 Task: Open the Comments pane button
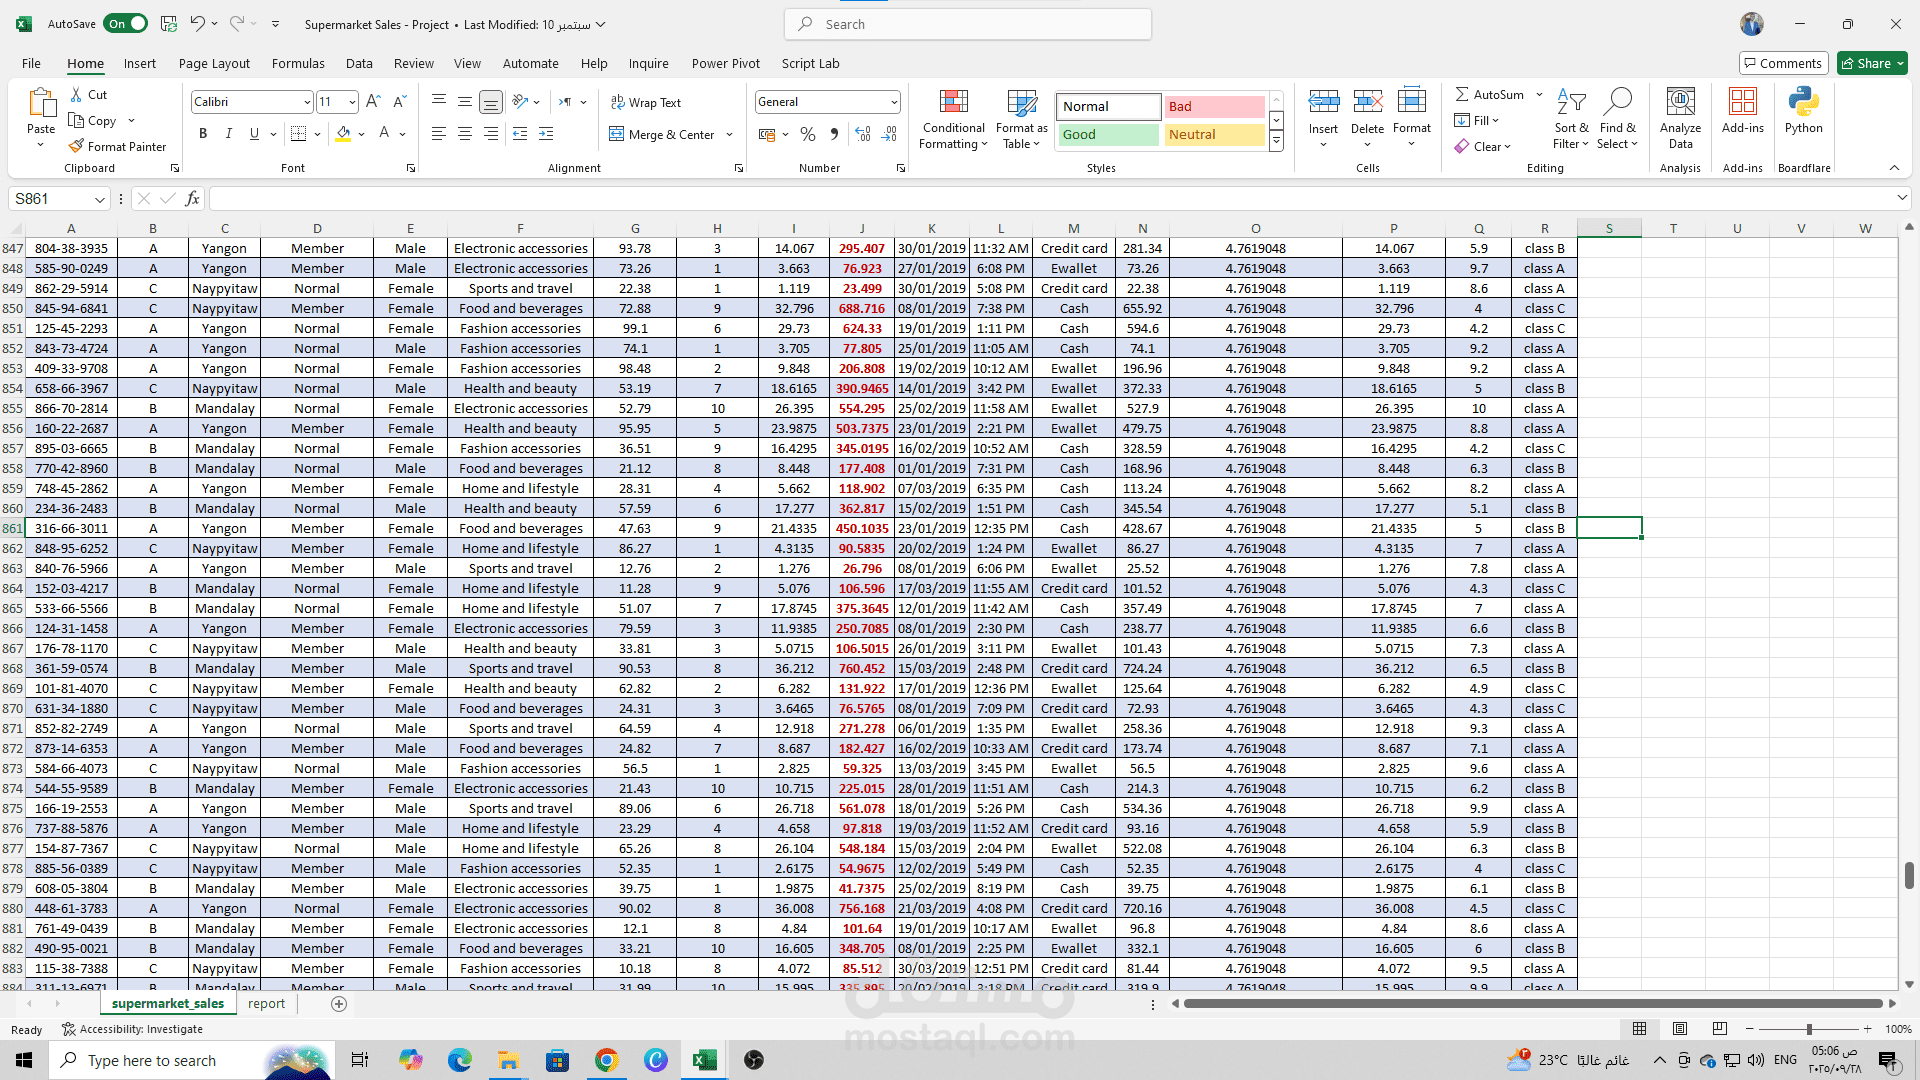[x=1783, y=63]
